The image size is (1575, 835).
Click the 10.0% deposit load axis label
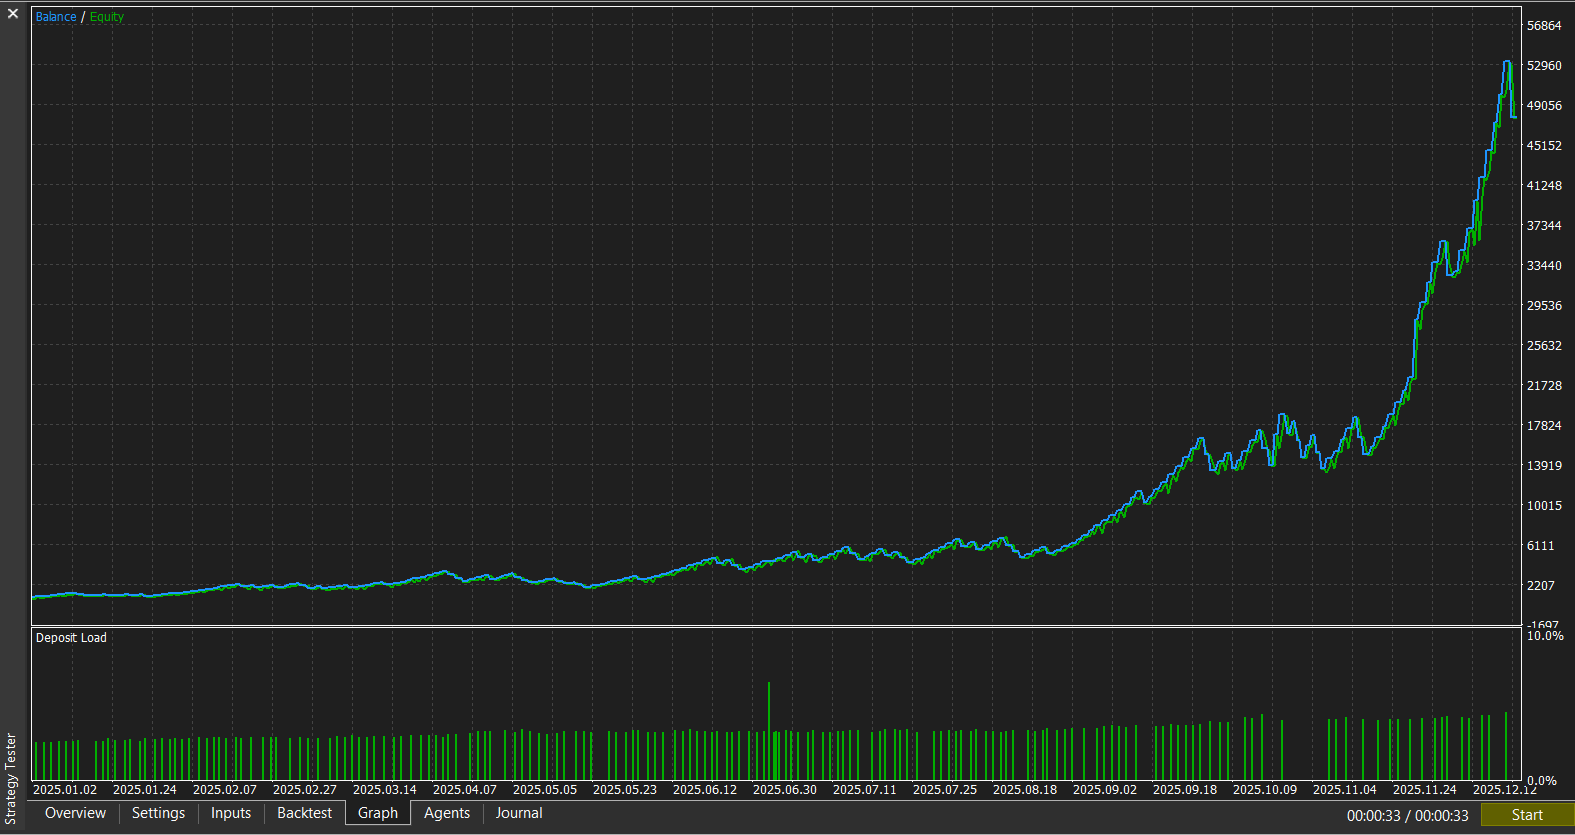point(1545,636)
